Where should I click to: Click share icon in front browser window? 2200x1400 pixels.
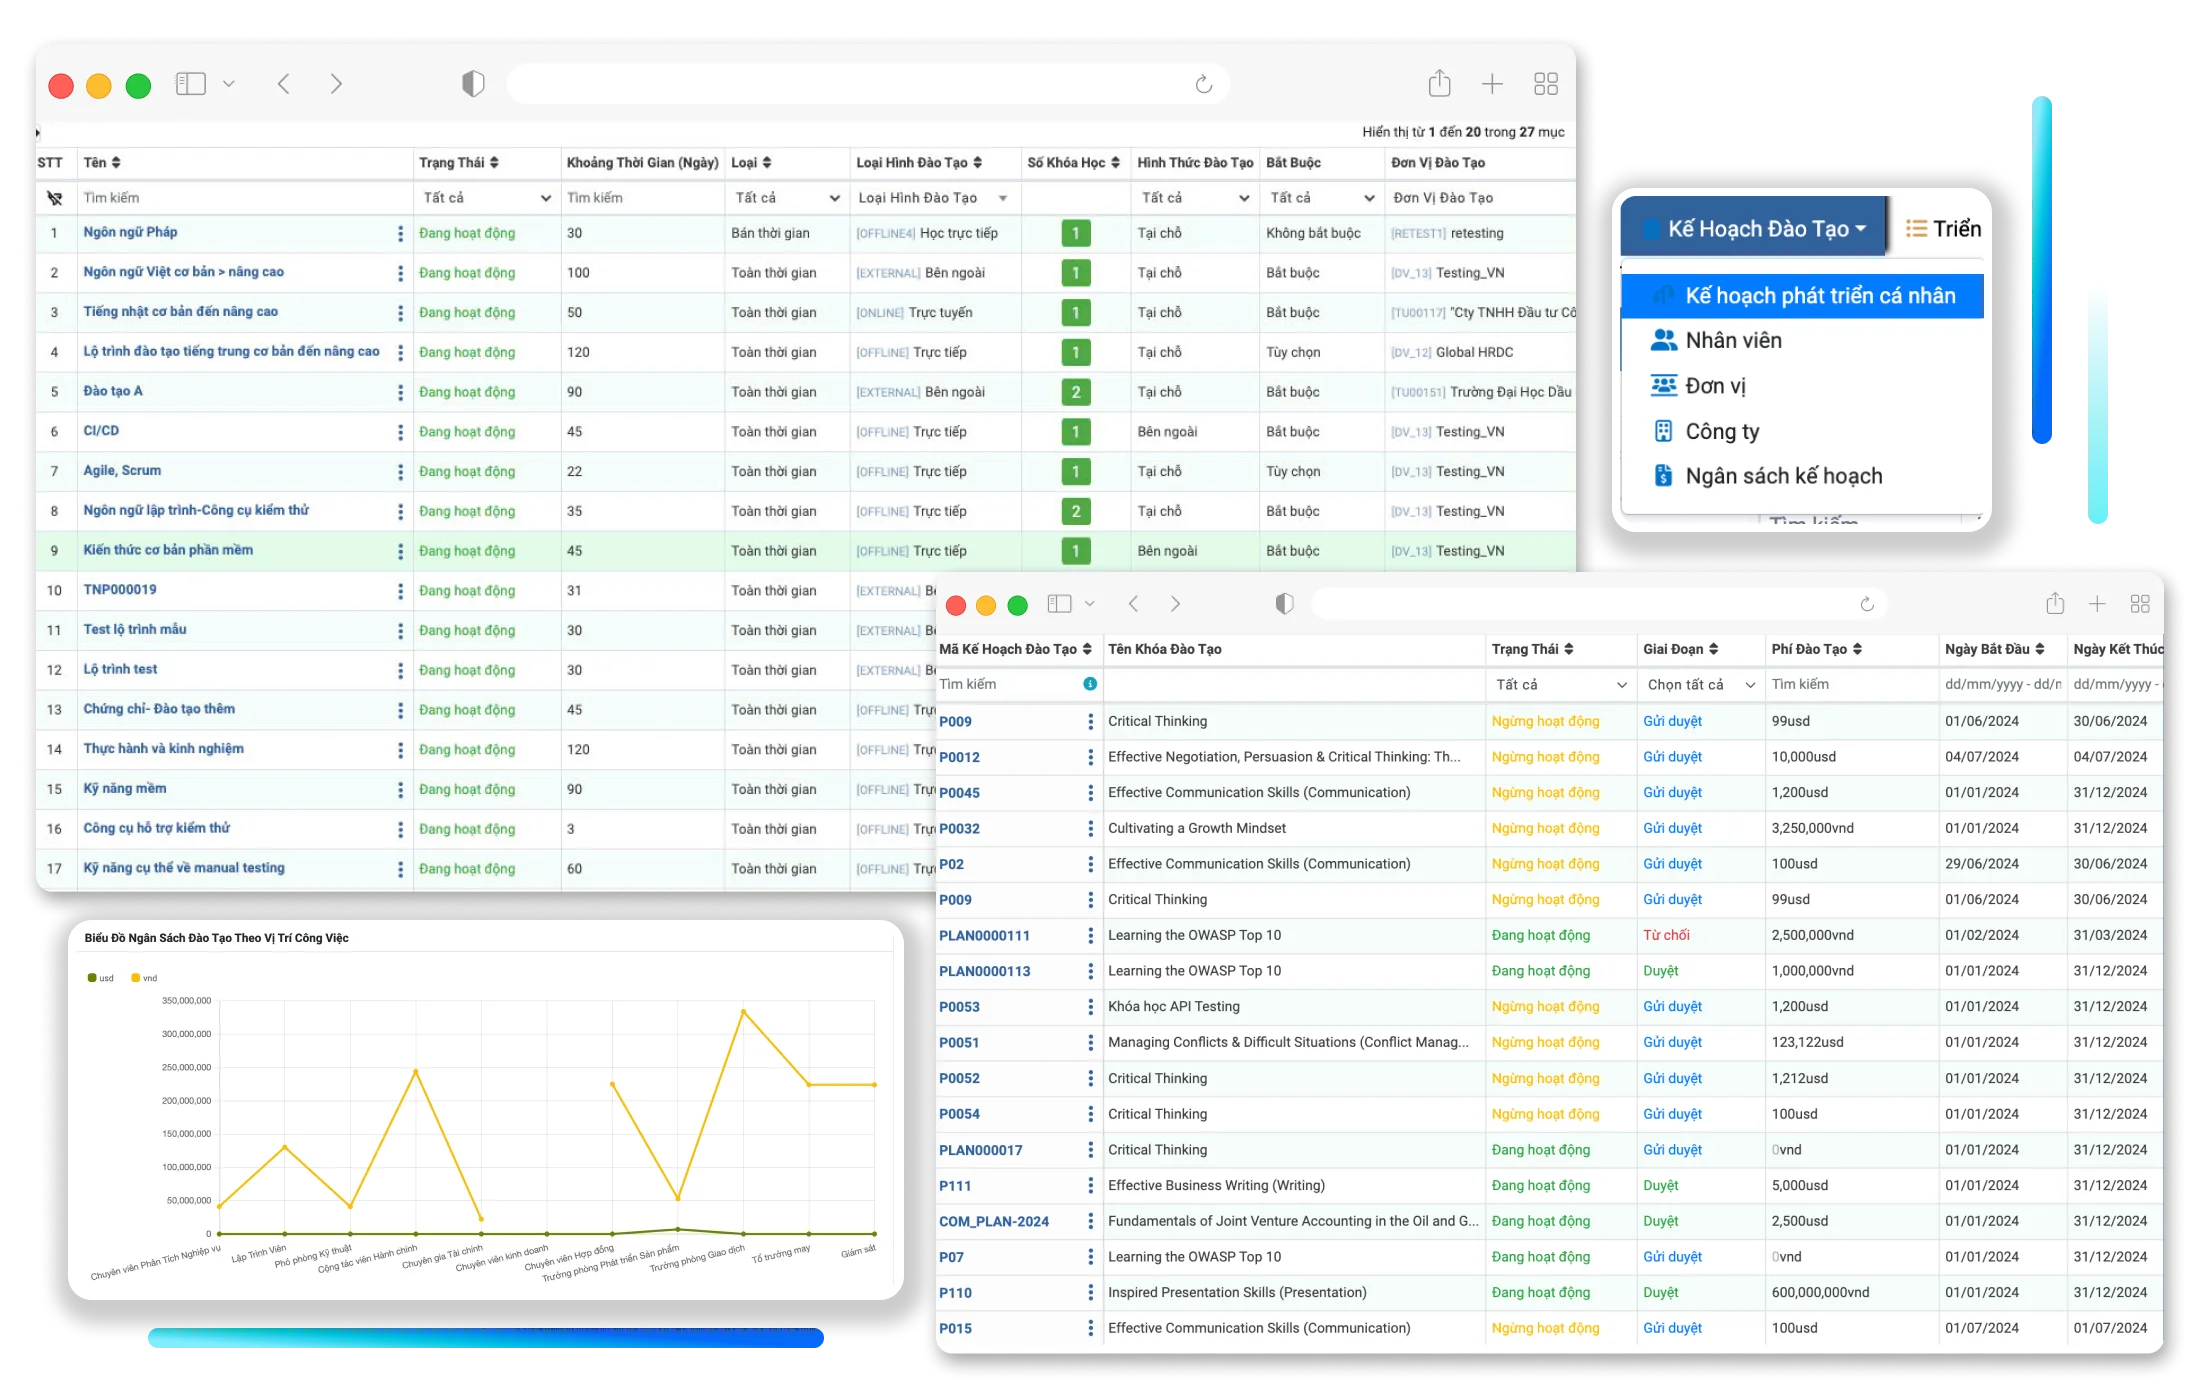(x=2055, y=603)
